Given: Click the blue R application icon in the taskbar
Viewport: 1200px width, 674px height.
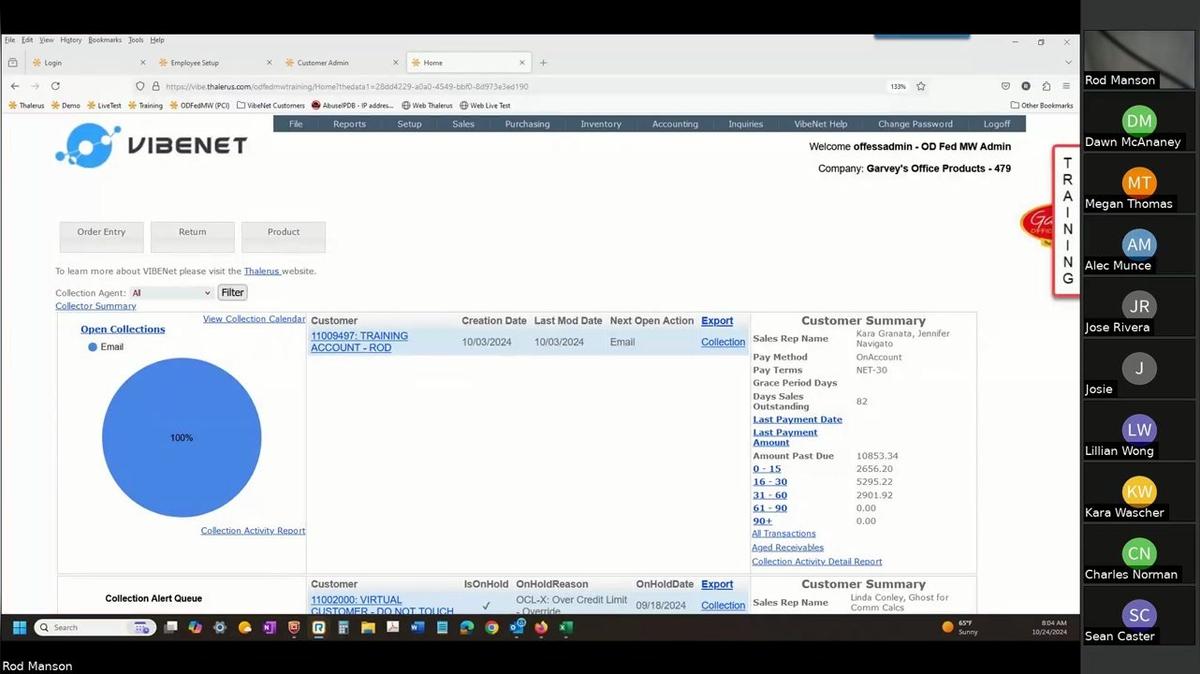Looking at the screenshot, I should [x=318, y=629].
